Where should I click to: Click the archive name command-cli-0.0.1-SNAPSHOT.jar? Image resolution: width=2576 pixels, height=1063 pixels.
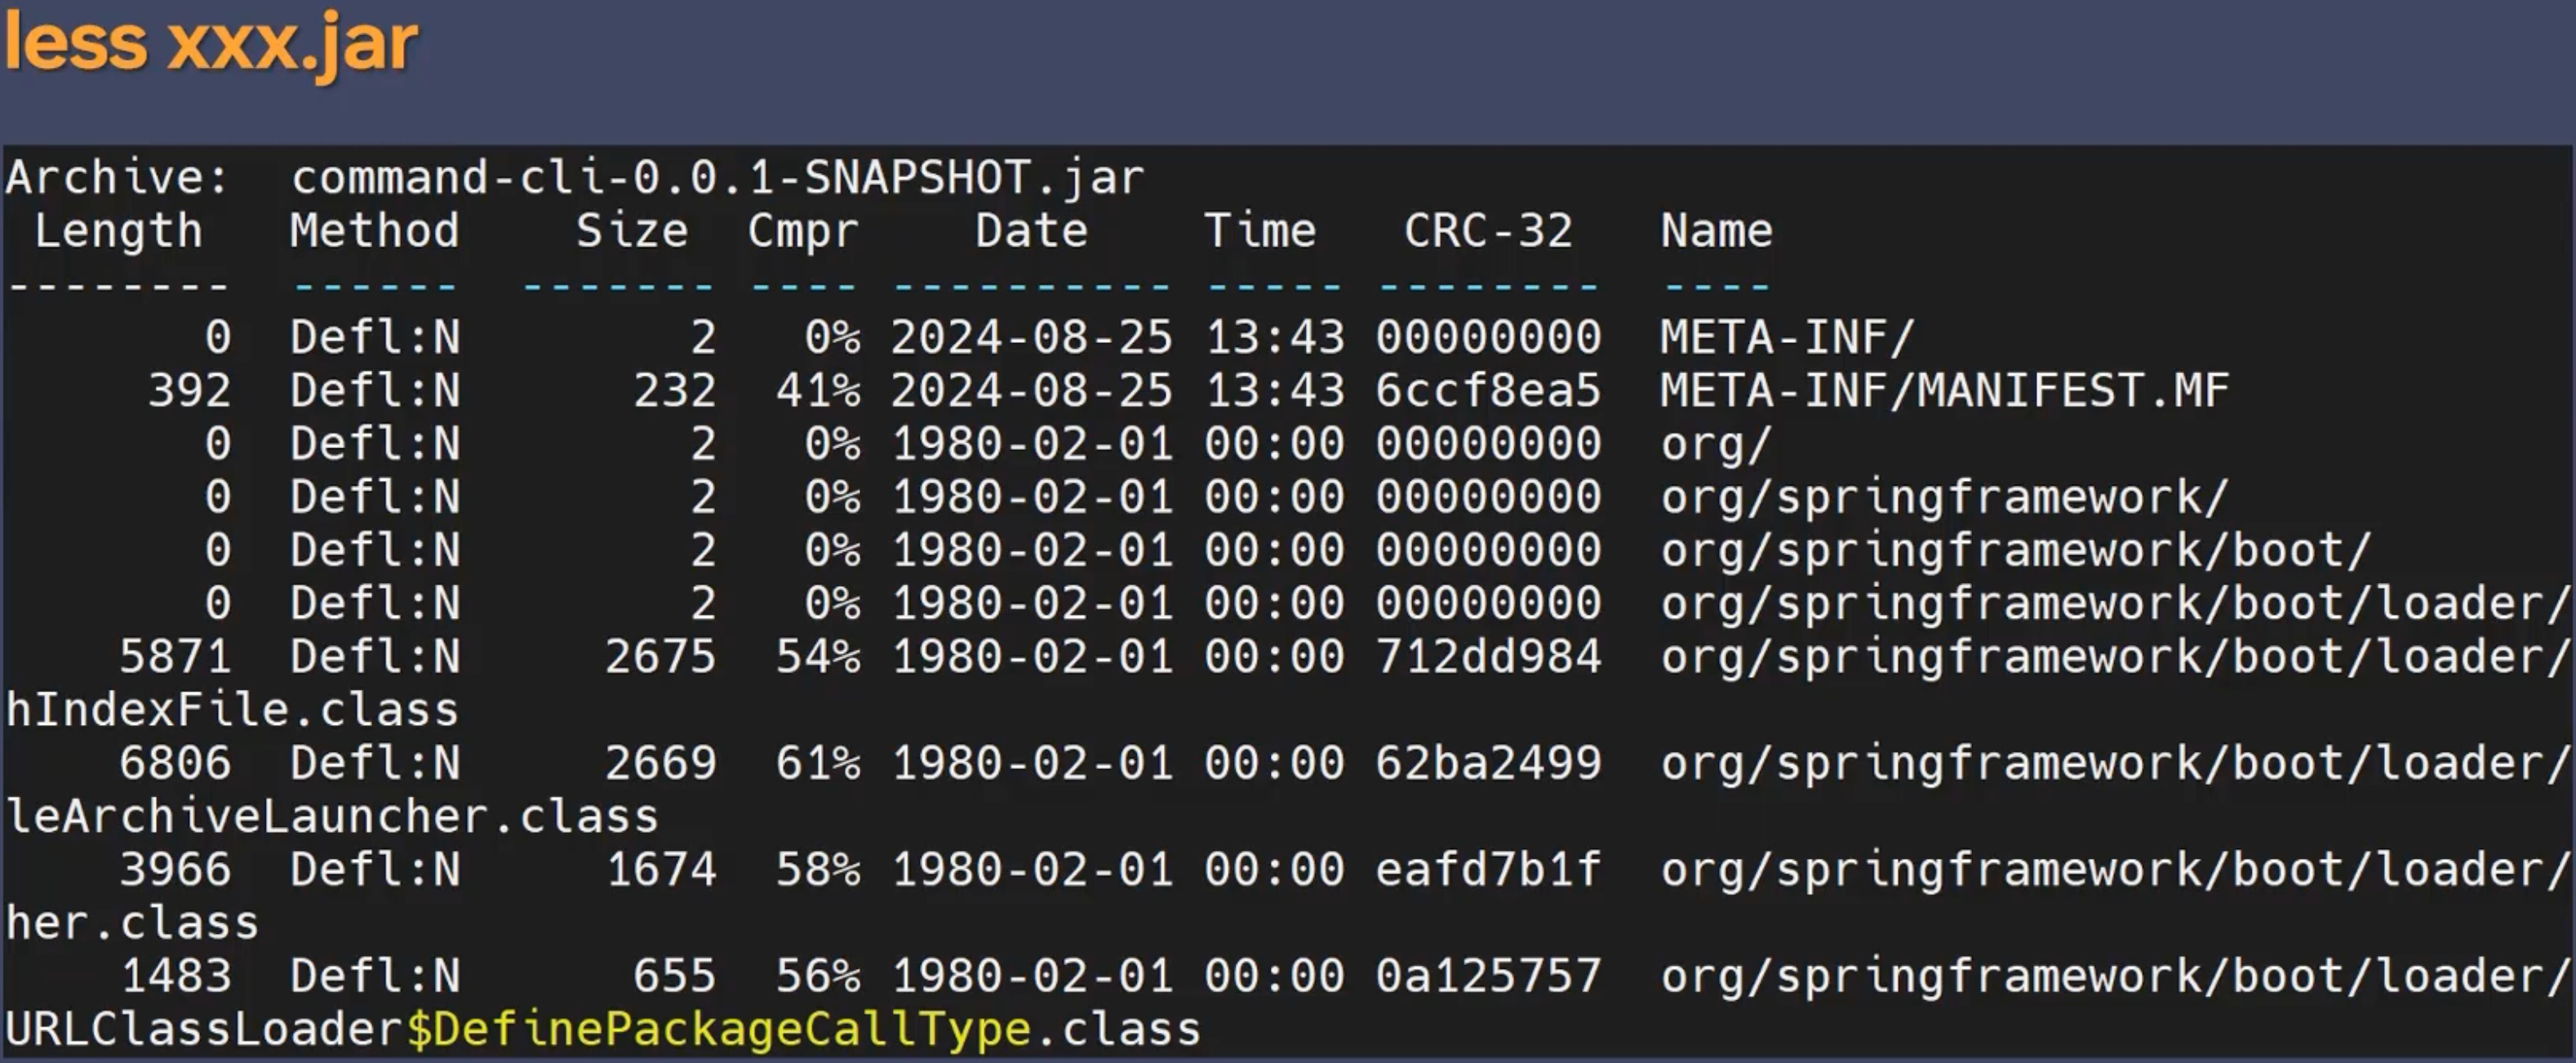click(x=717, y=178)
